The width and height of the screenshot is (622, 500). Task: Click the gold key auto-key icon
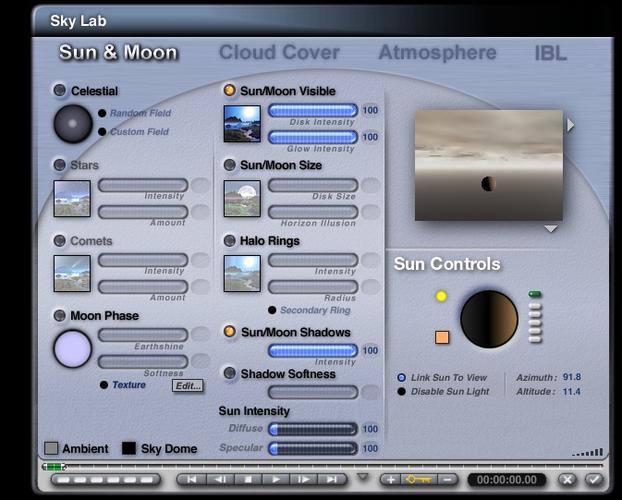point(419,479)
